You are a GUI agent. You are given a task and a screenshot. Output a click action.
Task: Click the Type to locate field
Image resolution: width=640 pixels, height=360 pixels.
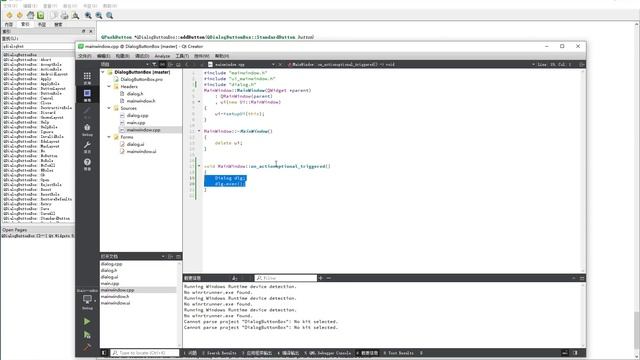[x=145, y=353]
